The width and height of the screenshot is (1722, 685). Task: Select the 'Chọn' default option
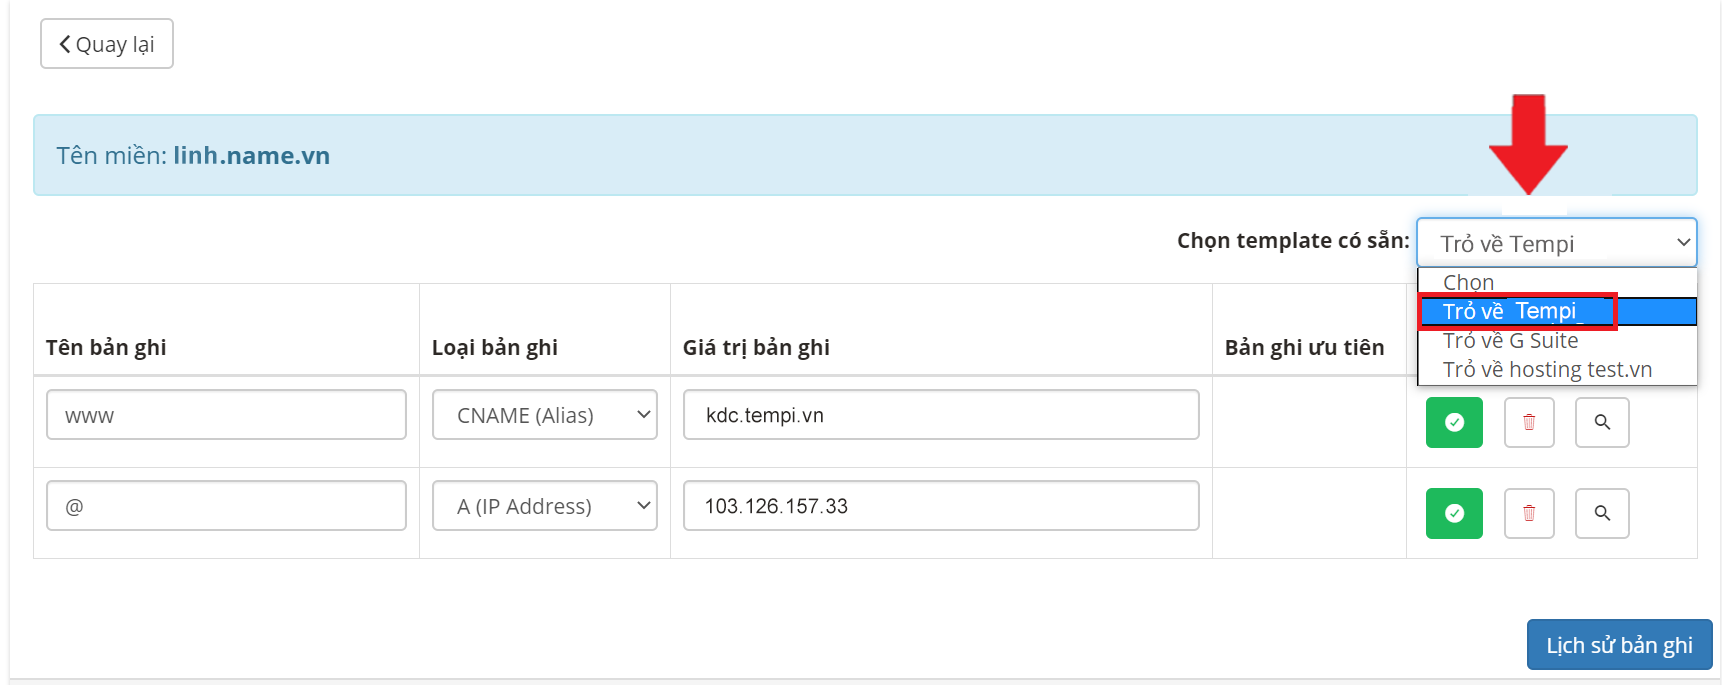(x=1468, y=283)
